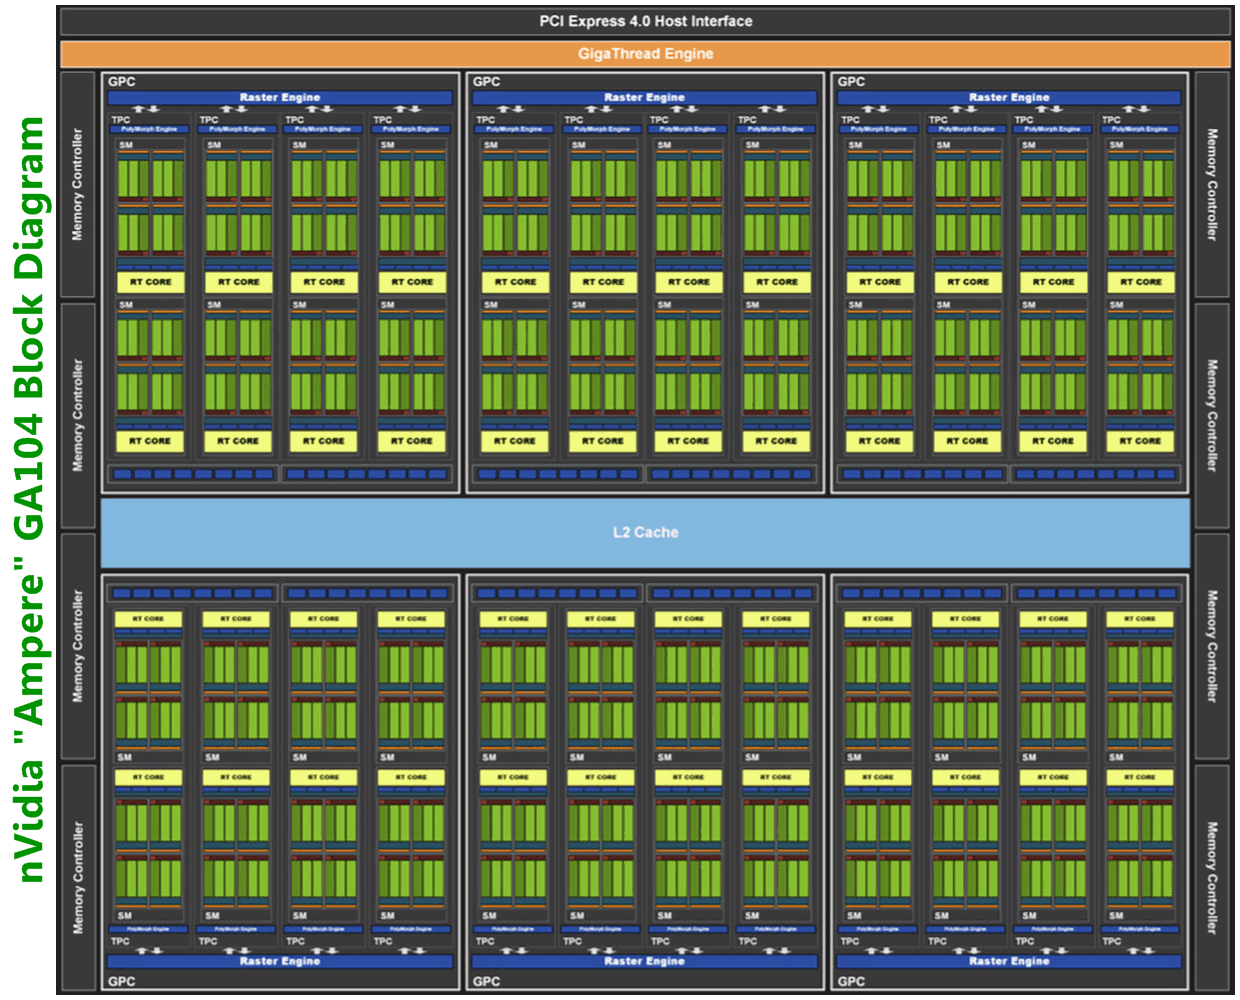The height and width of the screenshot is (1000, 1240).
Task: Click the GPC label of the bottom-right cluster
Action: tap(851, 981)
